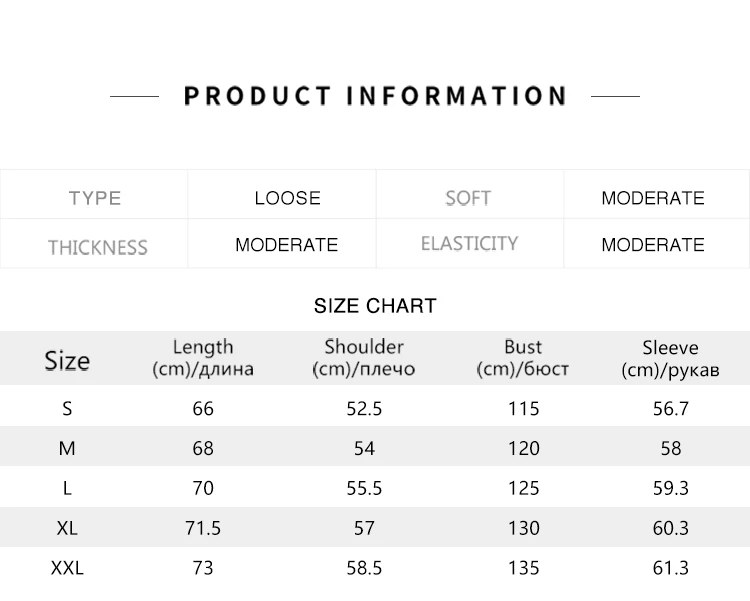Select the S size row label
The image size is (750, 601).
tap(67, 409)
